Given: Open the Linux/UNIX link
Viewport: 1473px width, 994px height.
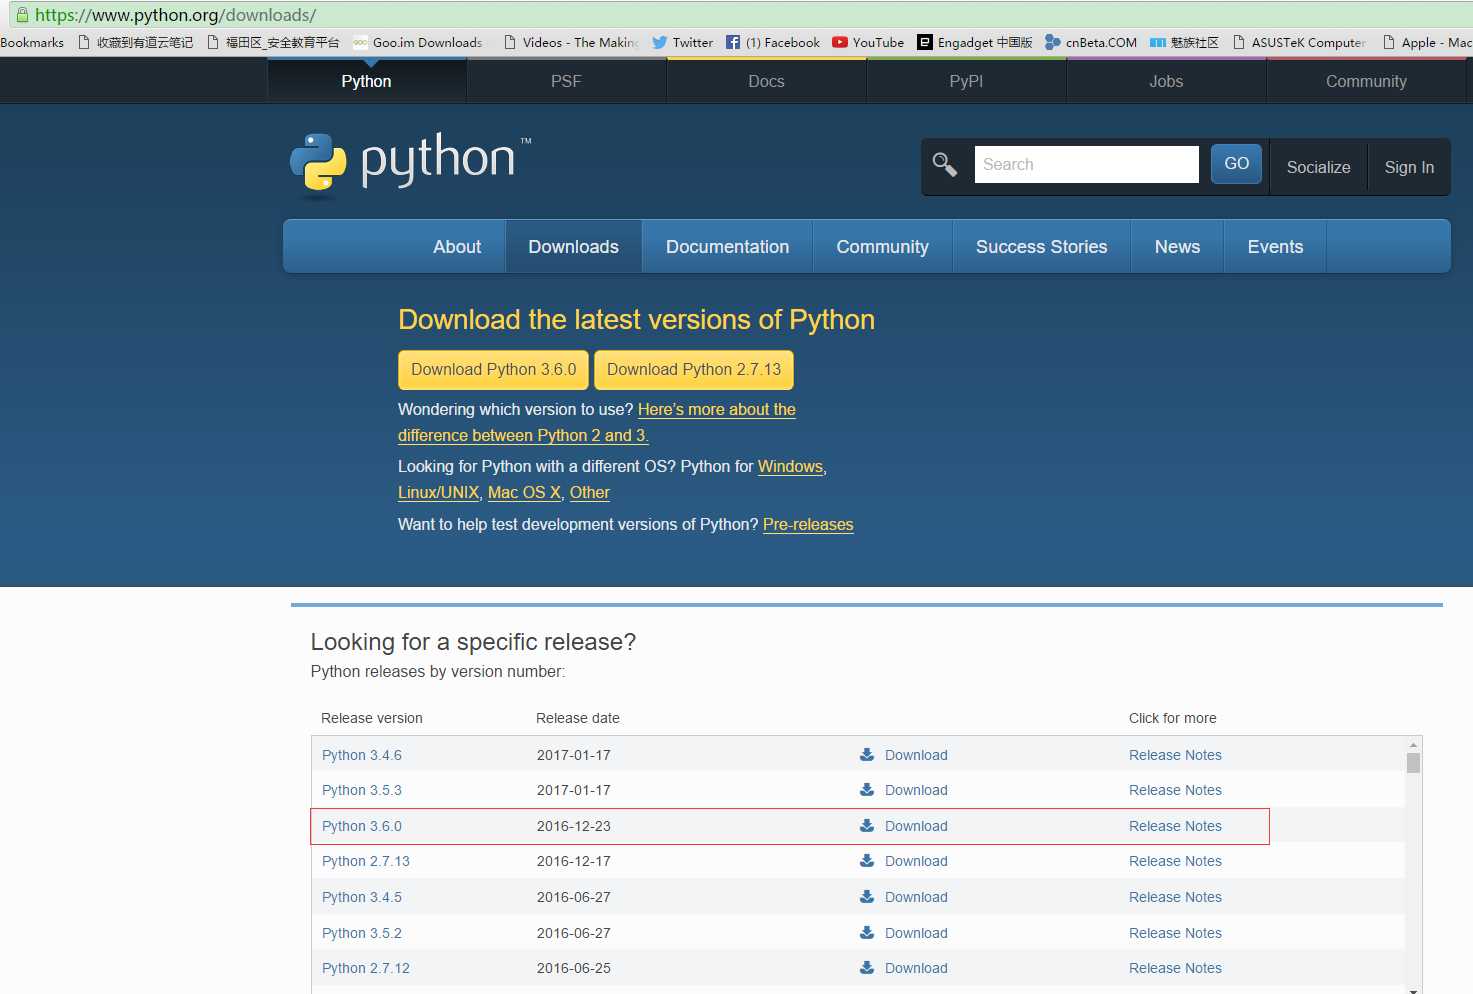Looking at the screenshot, I should point(438,492).
